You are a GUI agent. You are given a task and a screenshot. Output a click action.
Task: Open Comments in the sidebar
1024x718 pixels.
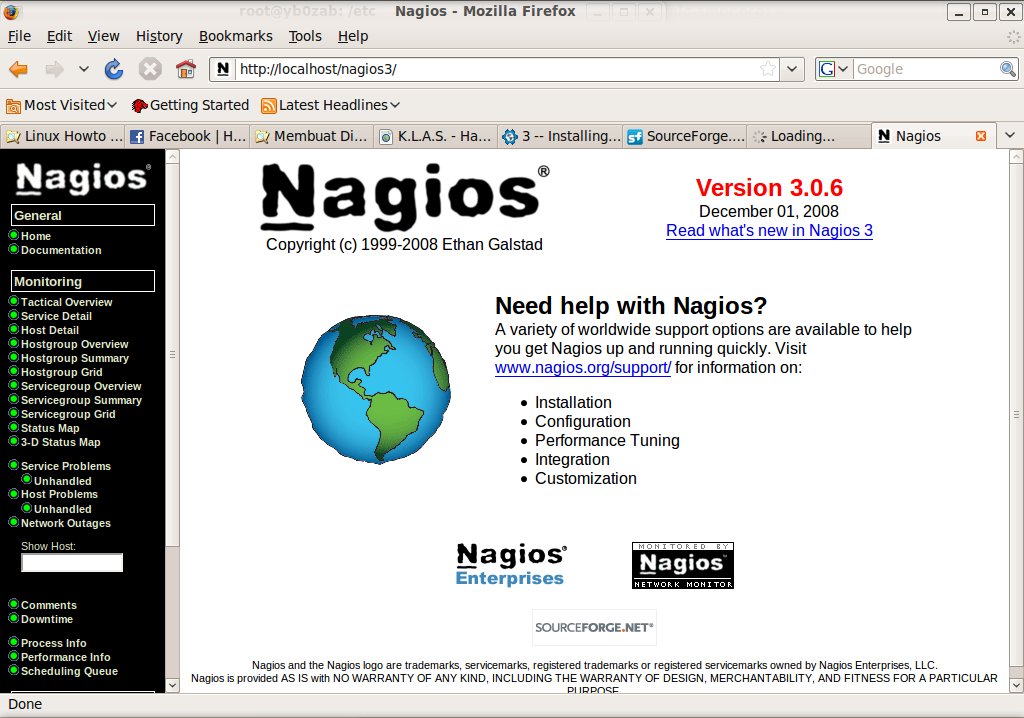pos(48,606)
